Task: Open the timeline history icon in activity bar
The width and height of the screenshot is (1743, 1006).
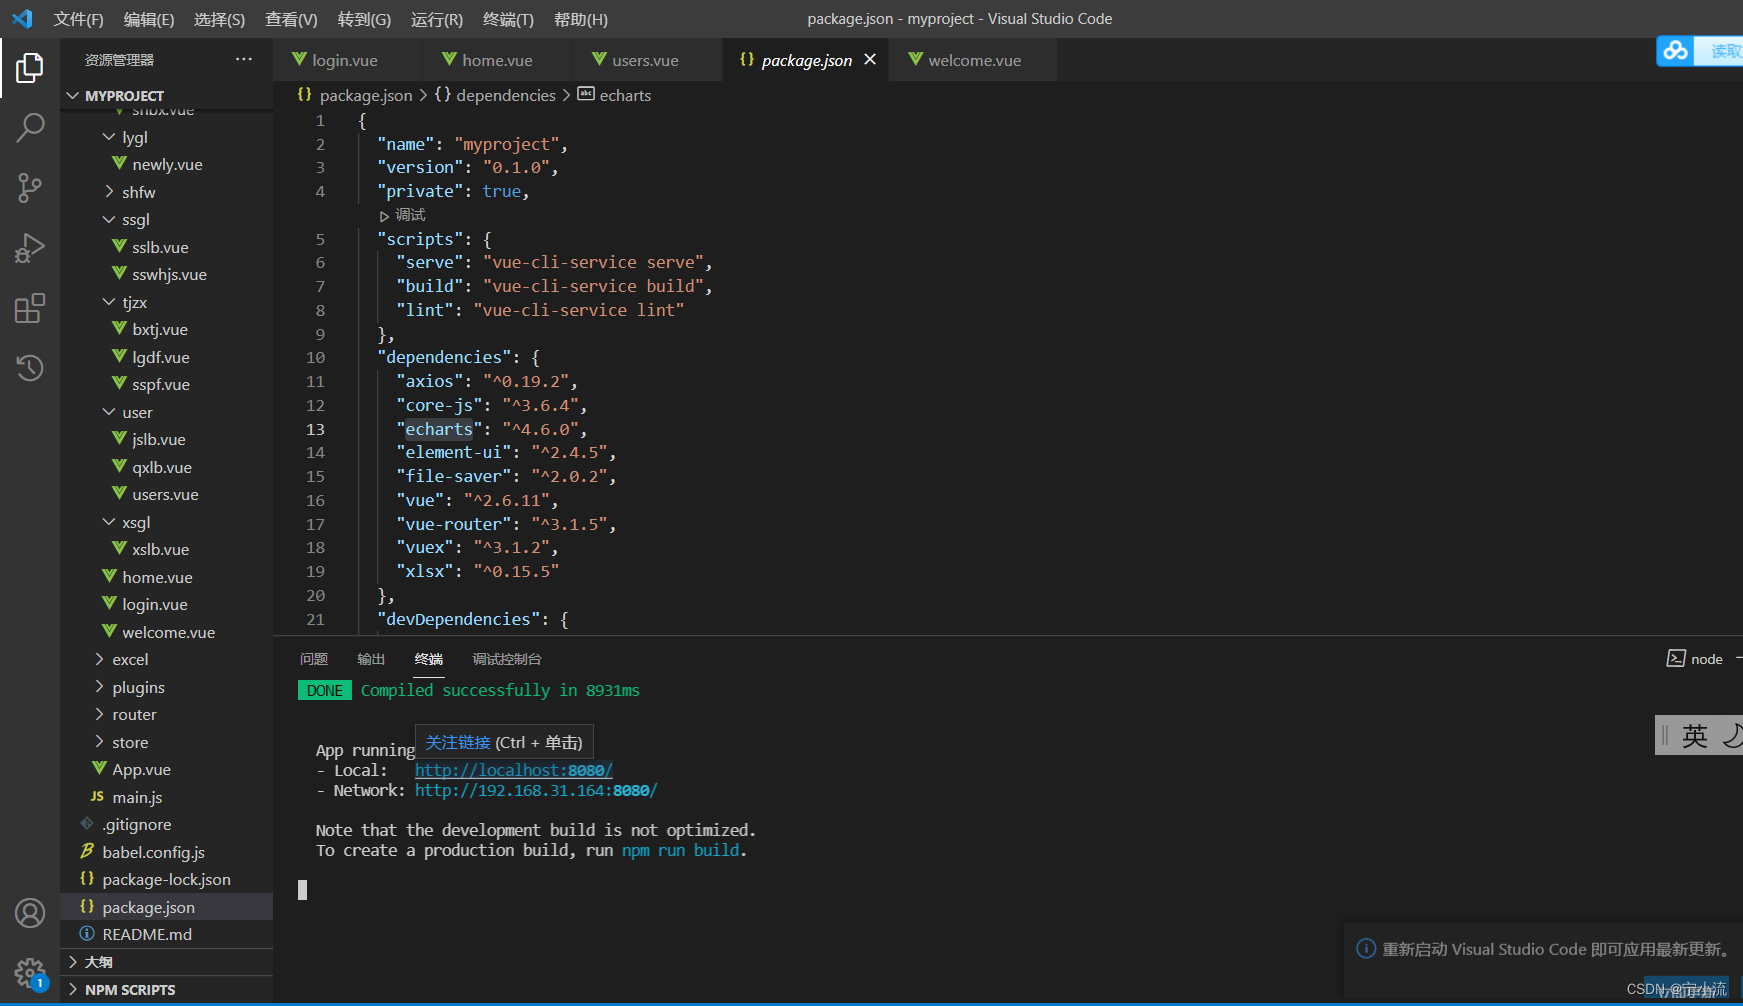Action: coord(30,368)
